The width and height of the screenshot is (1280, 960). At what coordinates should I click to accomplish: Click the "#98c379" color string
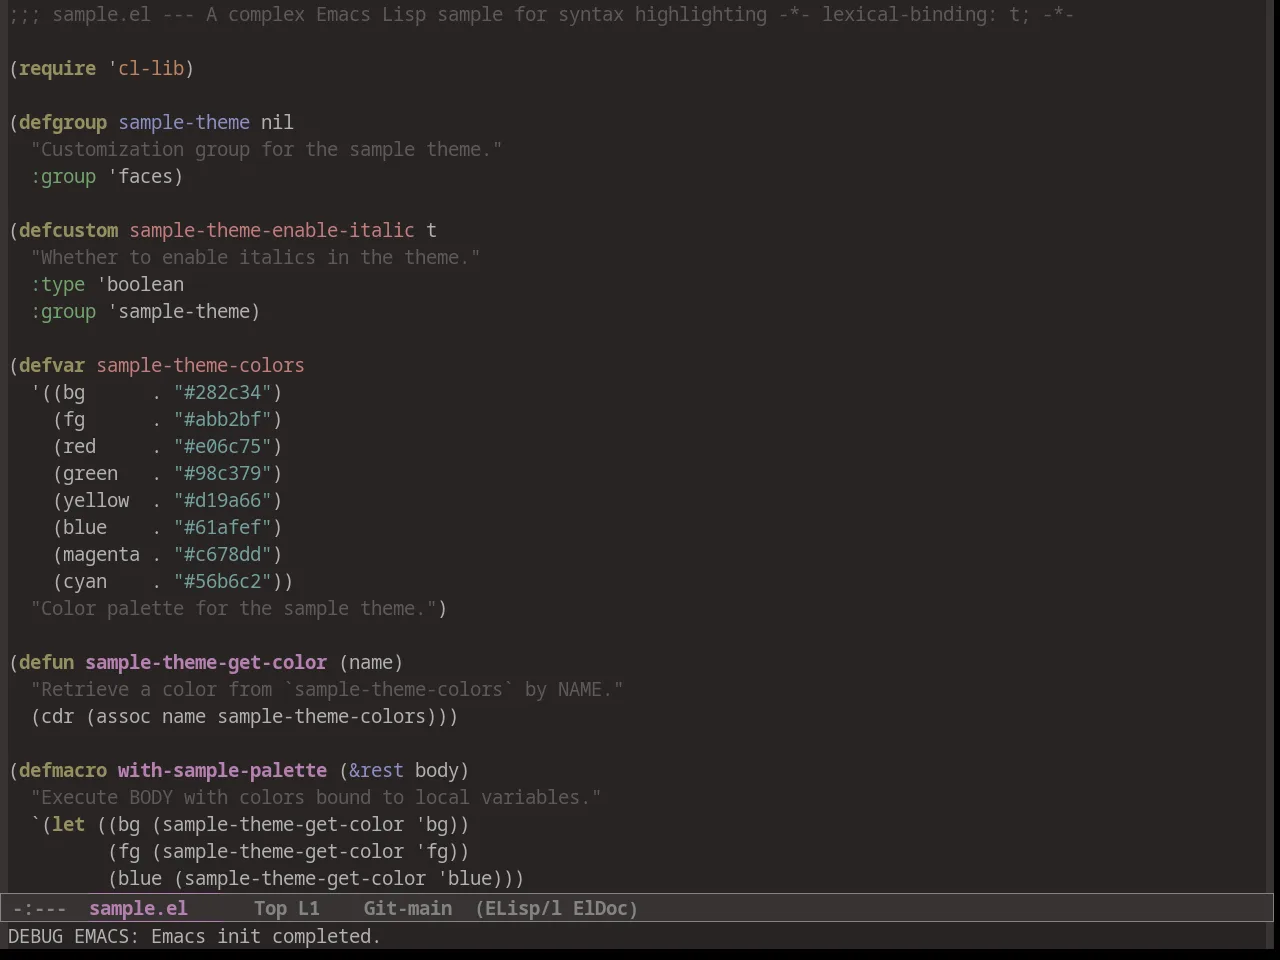click(223, 473)
